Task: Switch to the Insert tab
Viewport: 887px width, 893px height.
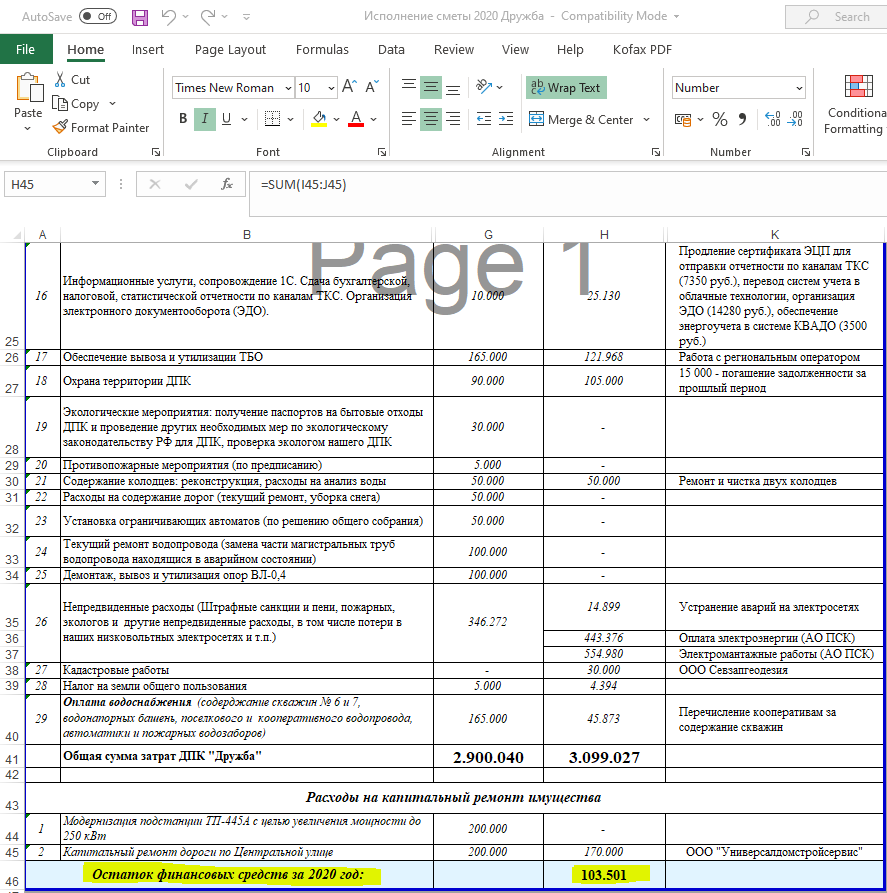Action: [148, 50]
